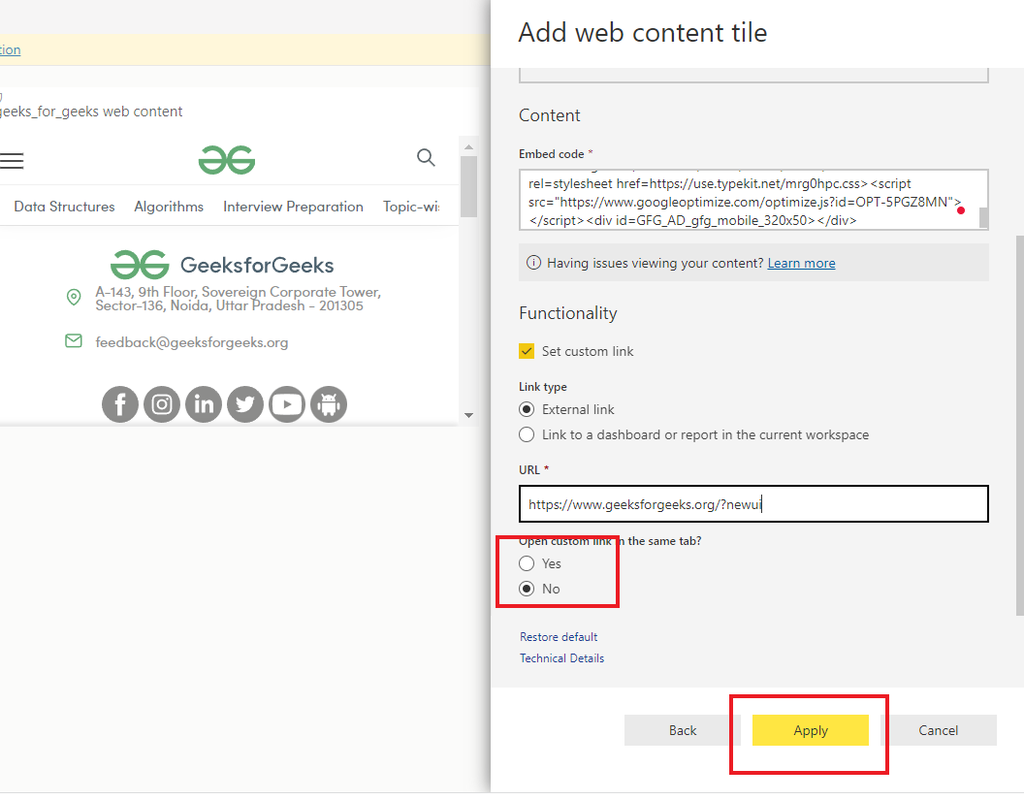Open the LinkedIn social icon
The height and width of the screenshot is (800, 1024).
pyautogui.click(x=204, y=405)
